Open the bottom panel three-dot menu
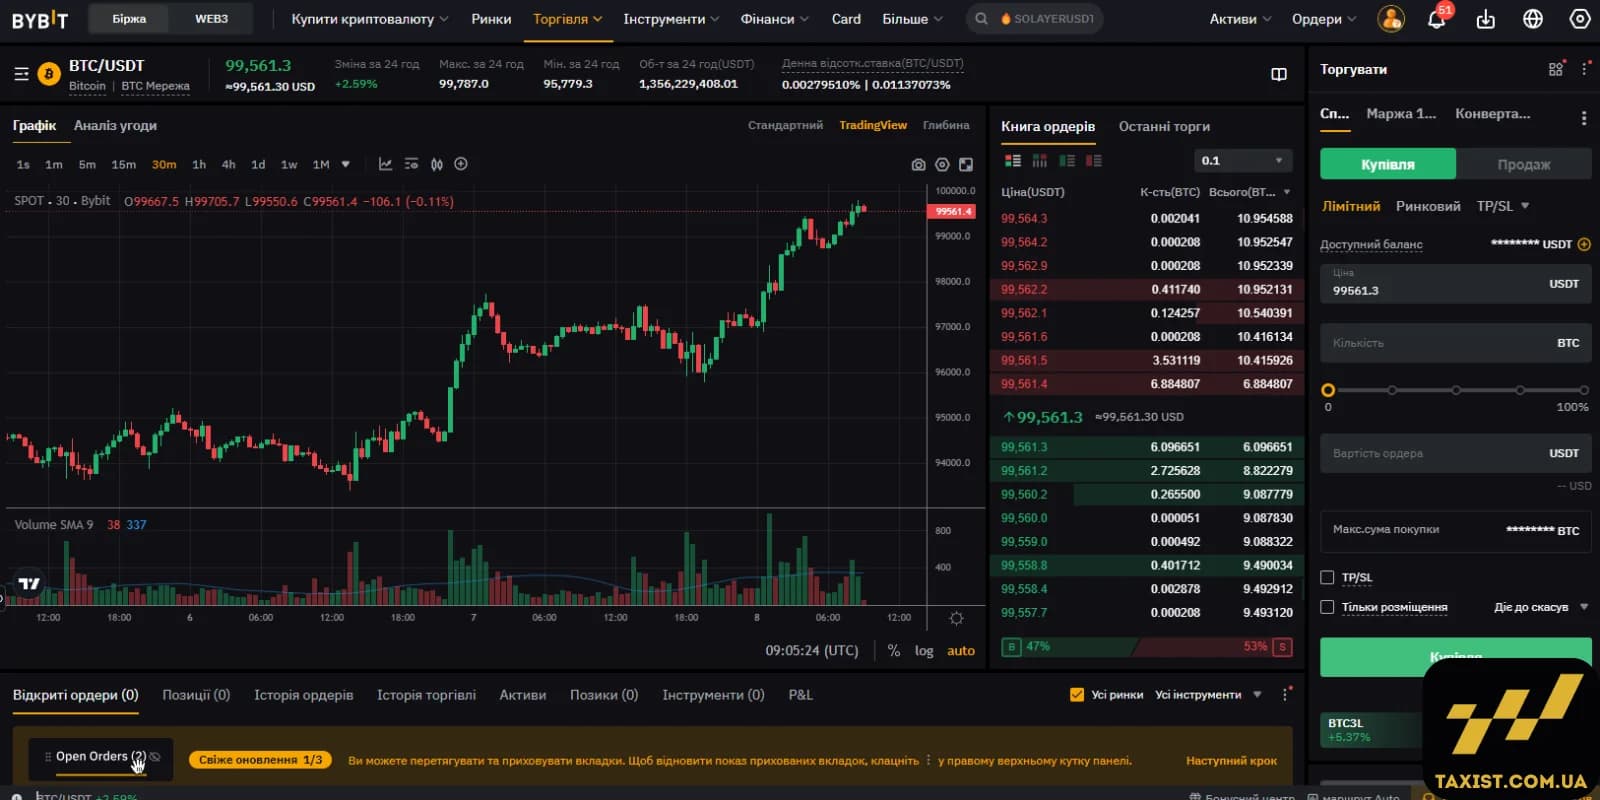 [1285, 694]
